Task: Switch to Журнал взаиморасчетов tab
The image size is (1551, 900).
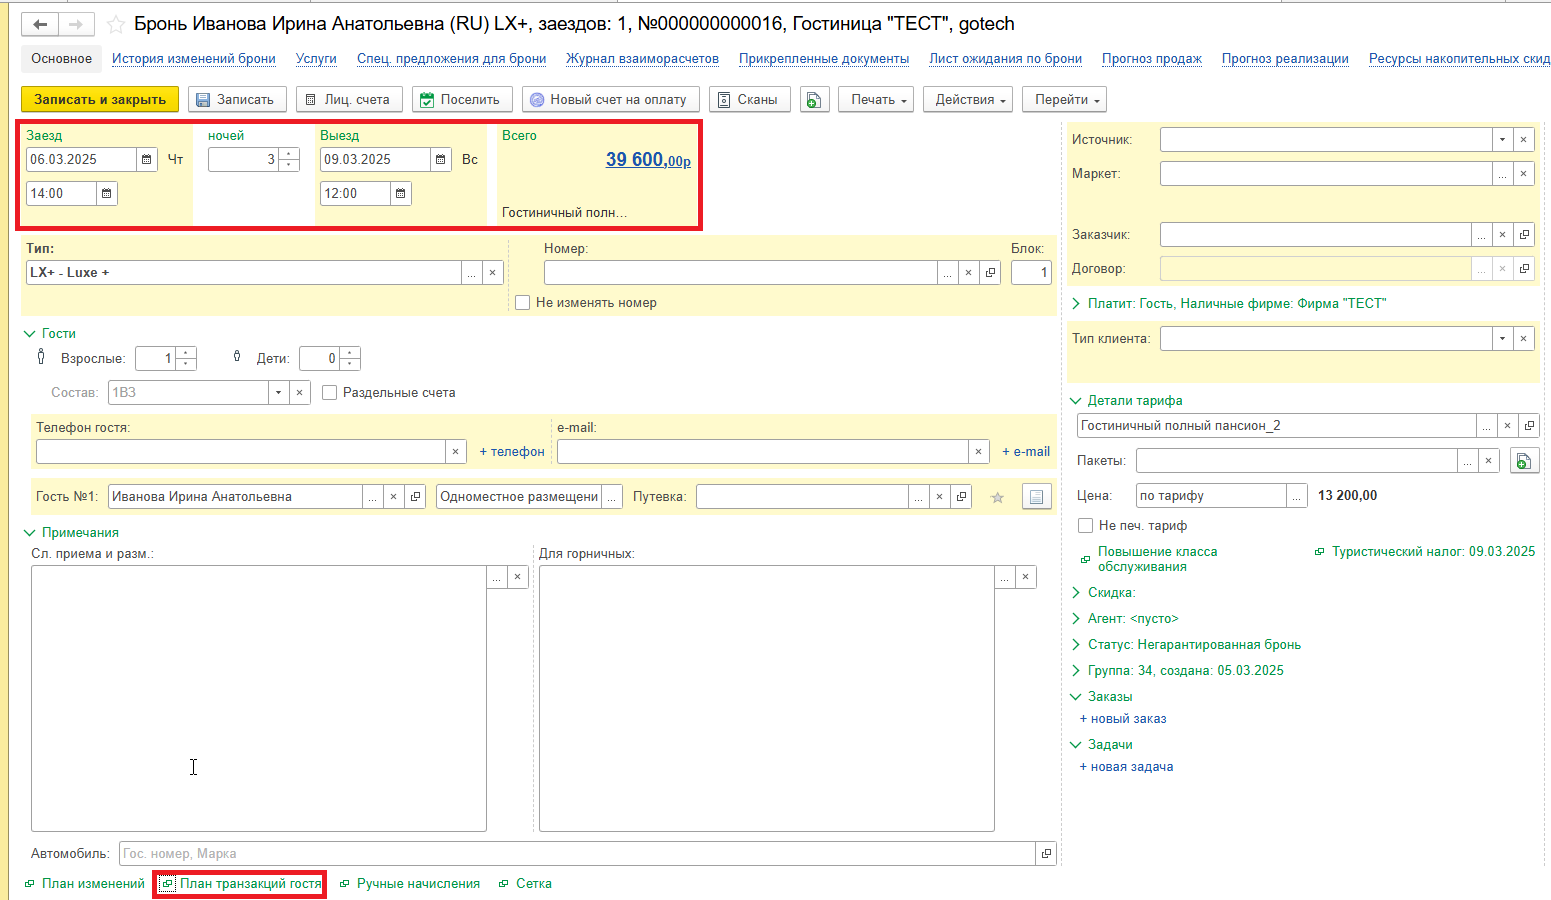Action: pyautogui.click(x=642, y=58)
